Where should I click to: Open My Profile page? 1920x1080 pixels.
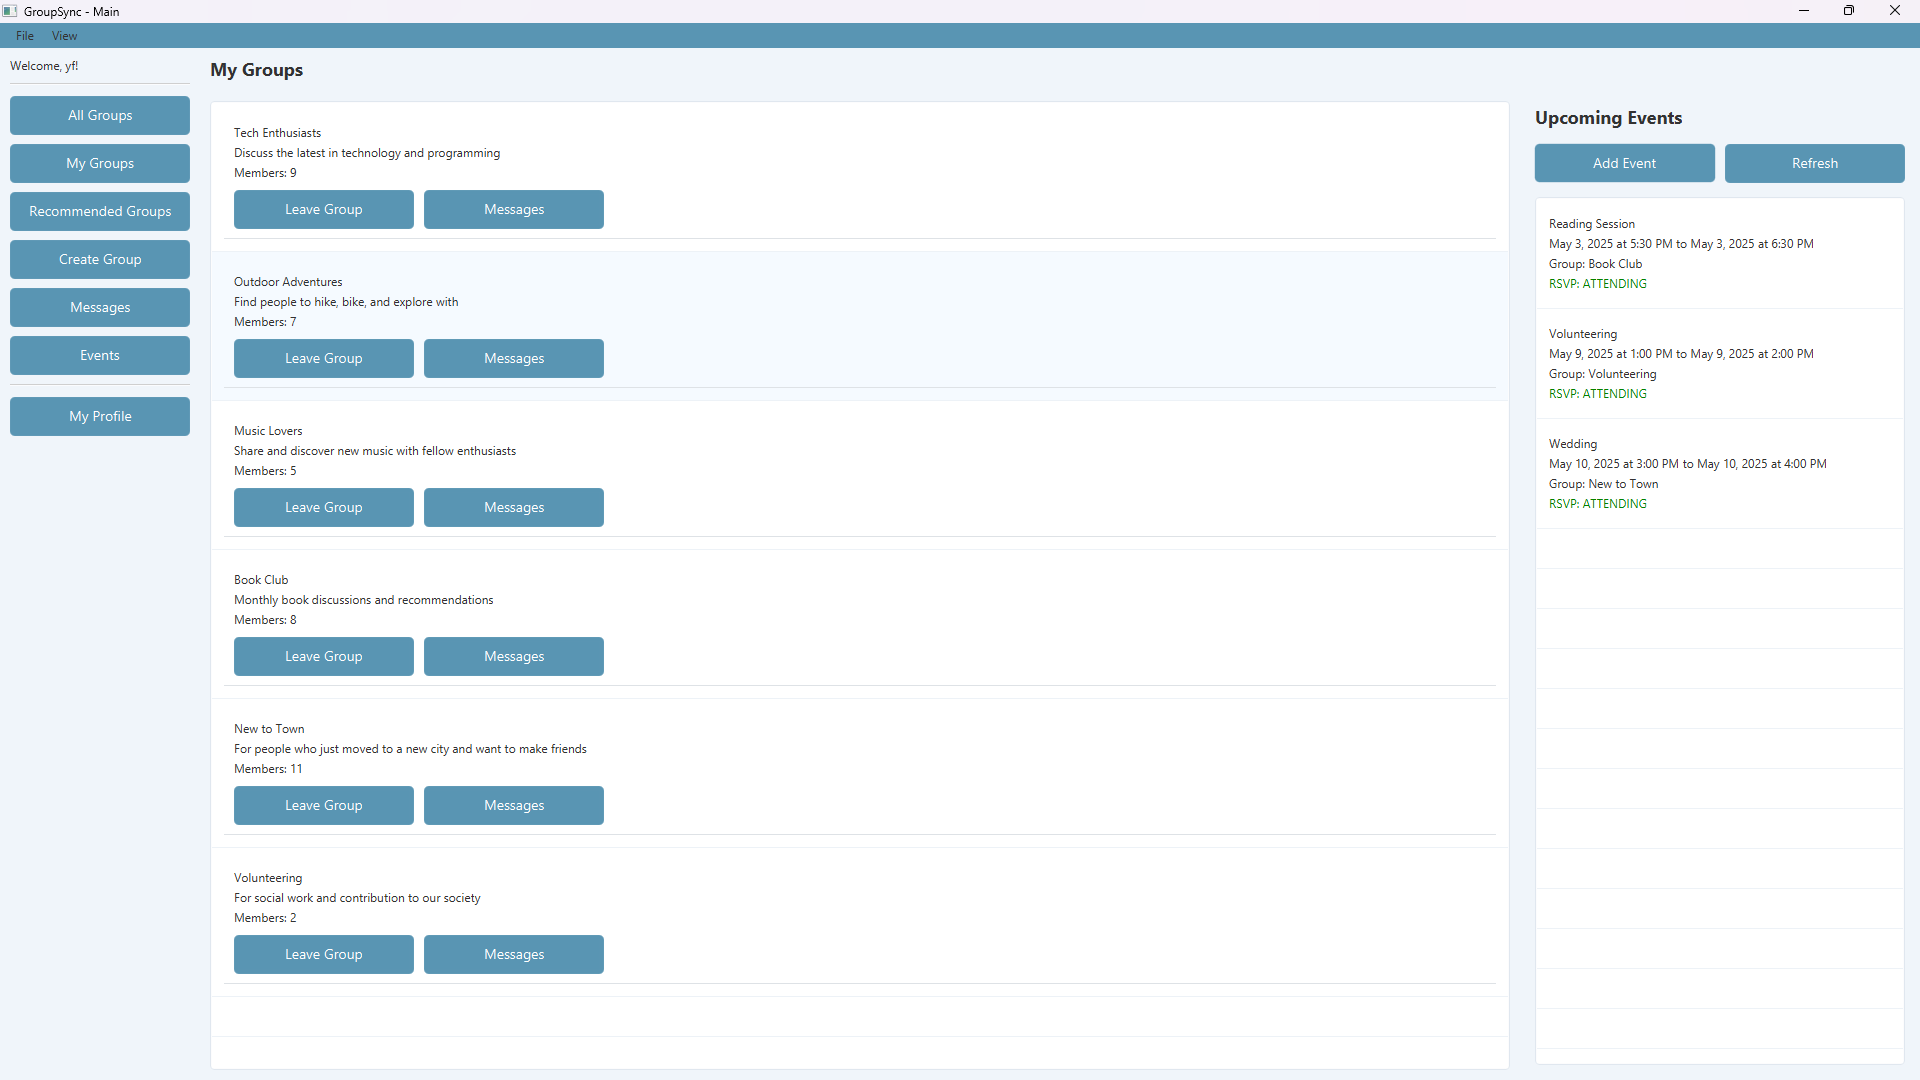point(100,416)
